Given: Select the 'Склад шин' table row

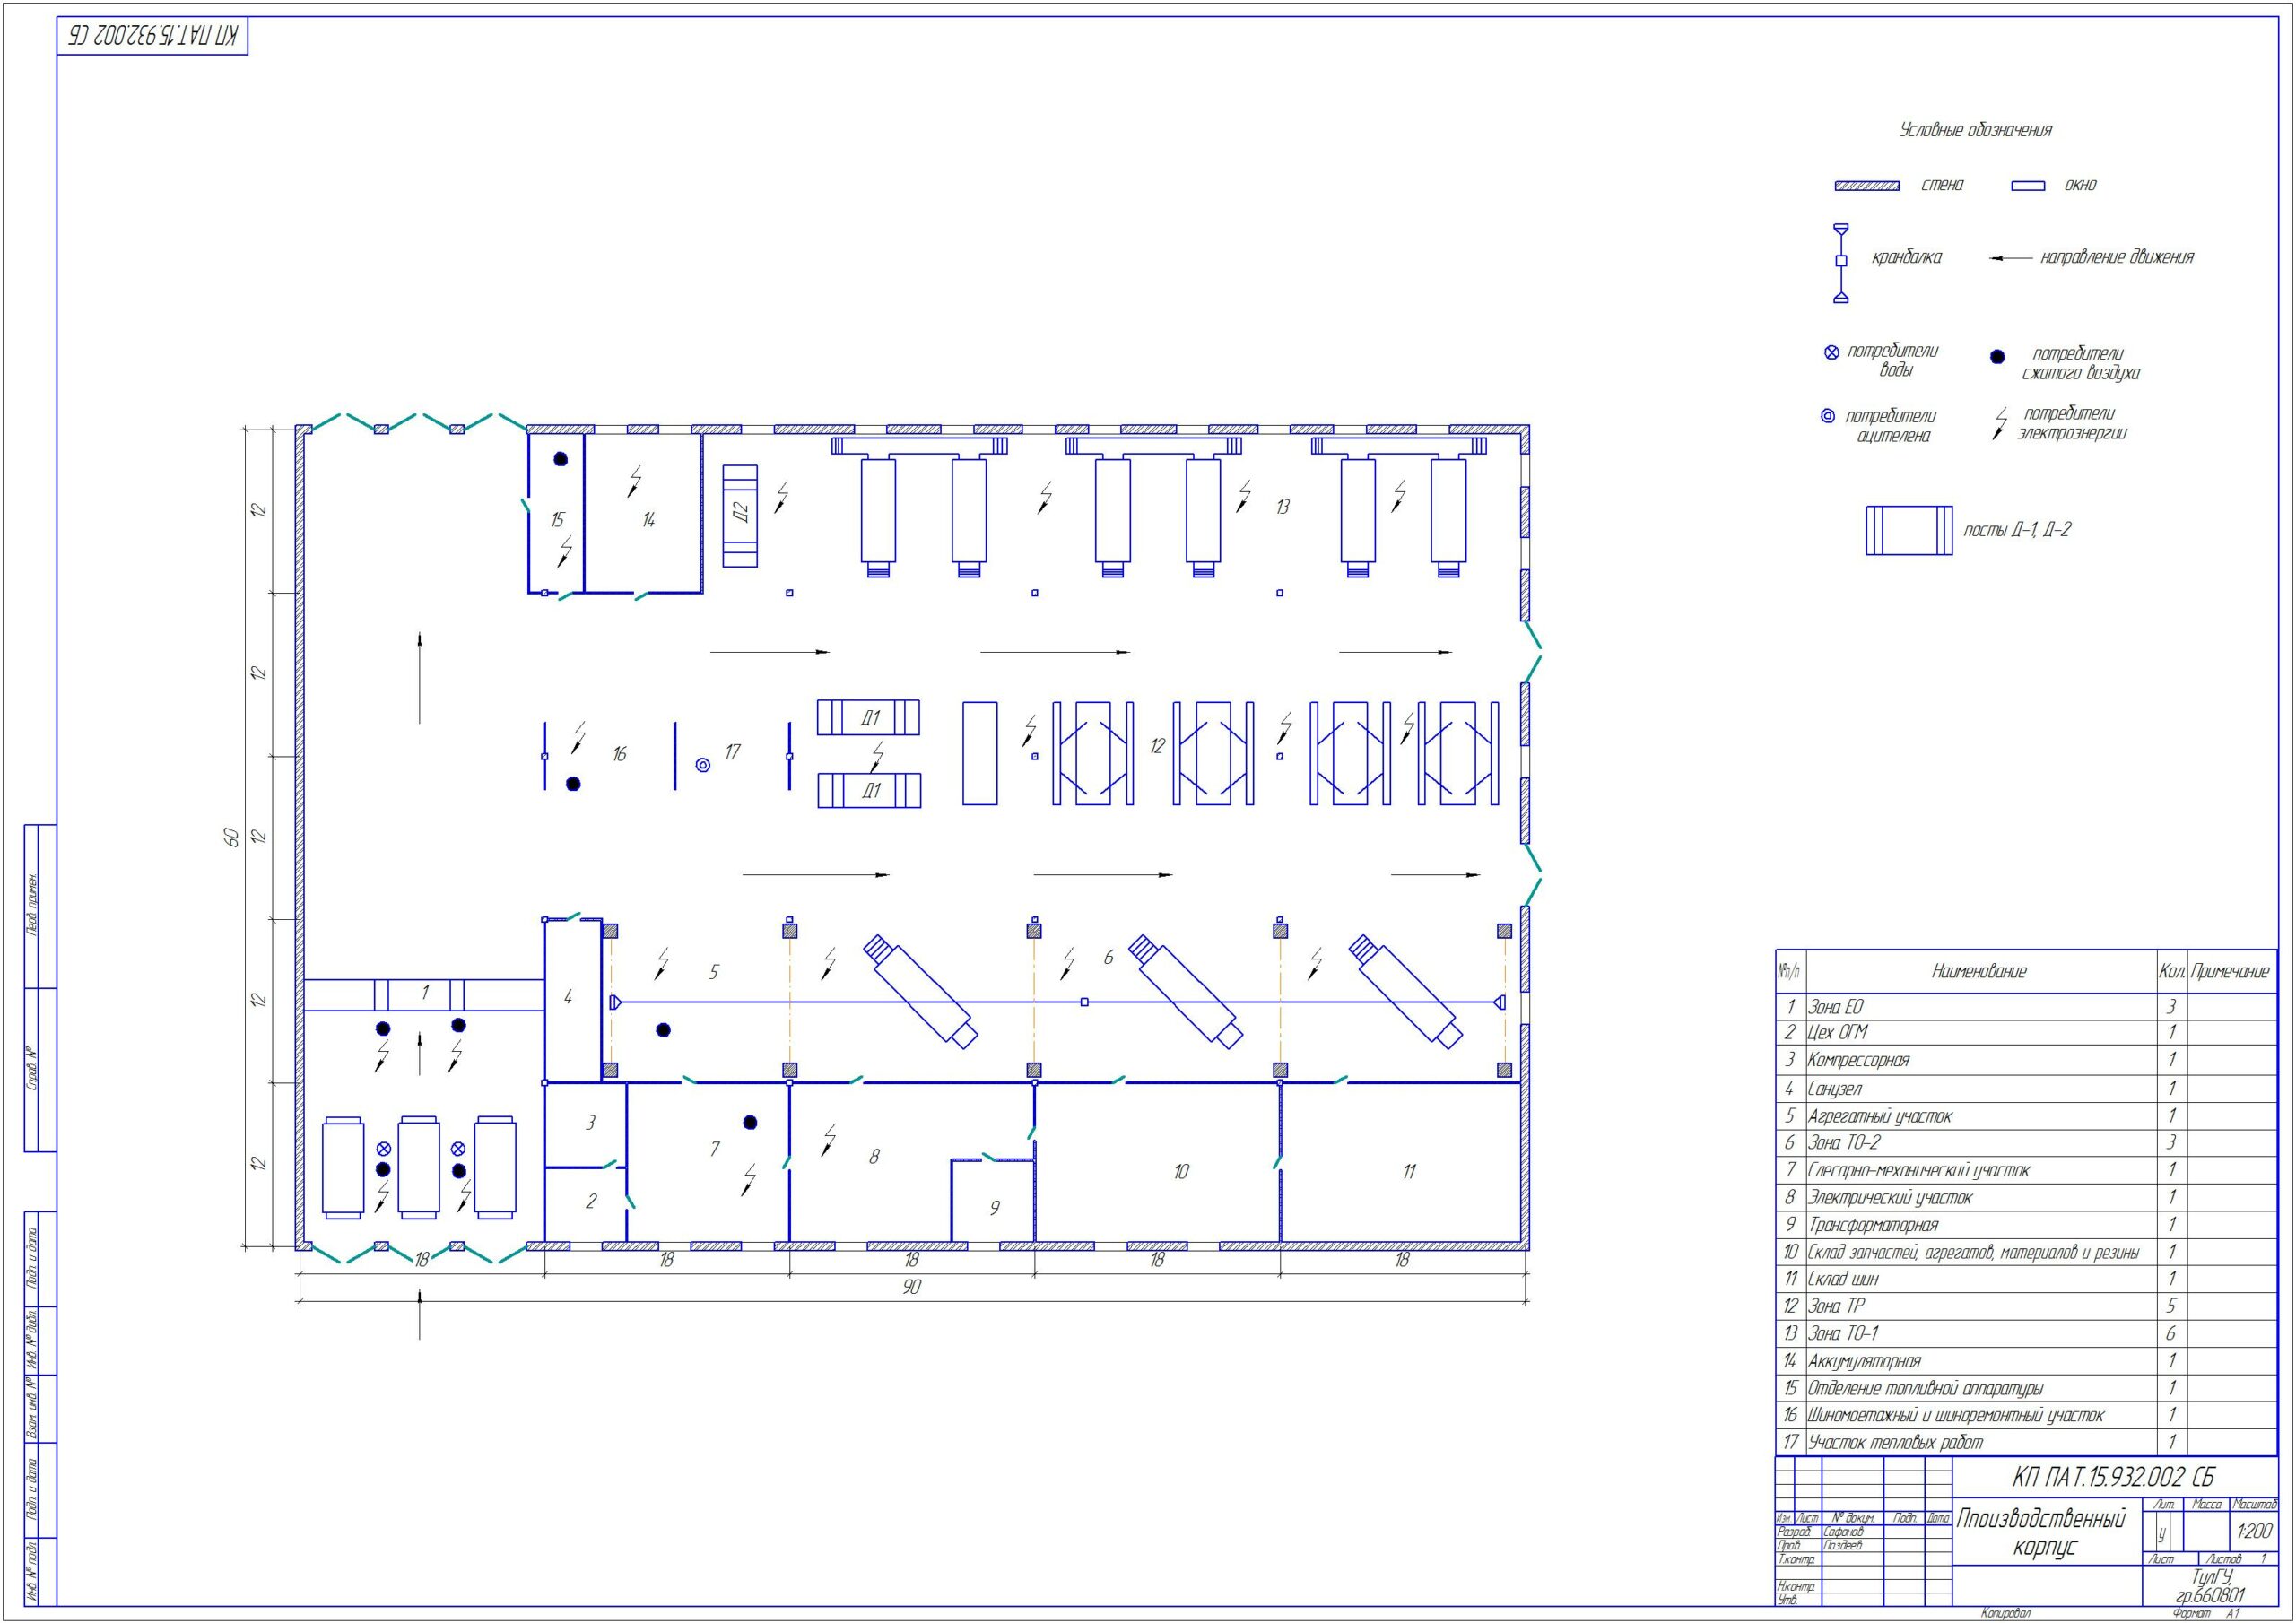Looking at the screenshot, I should (x=2026, y=1279).
